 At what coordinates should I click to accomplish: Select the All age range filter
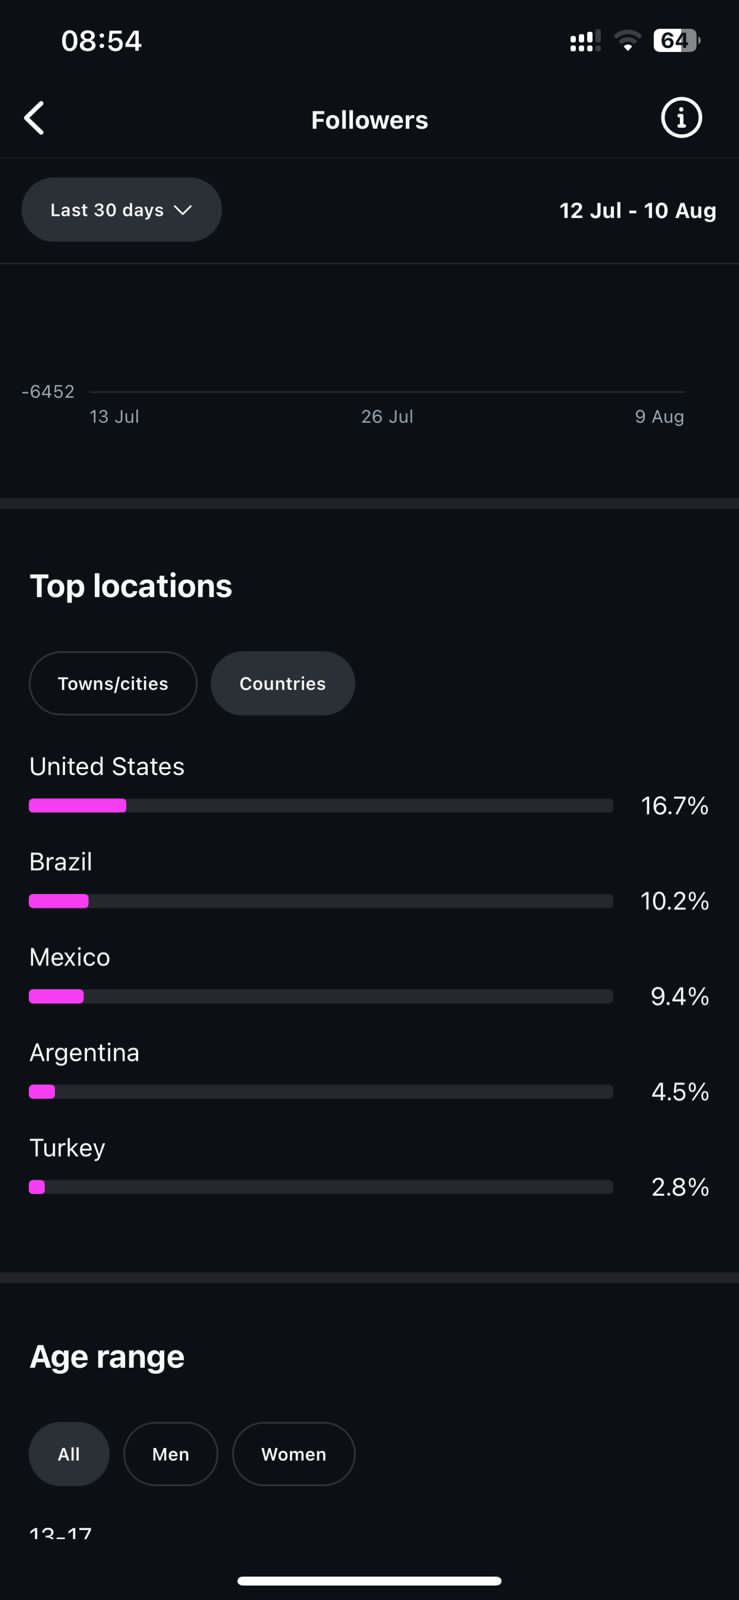[x=69, y=1454]
